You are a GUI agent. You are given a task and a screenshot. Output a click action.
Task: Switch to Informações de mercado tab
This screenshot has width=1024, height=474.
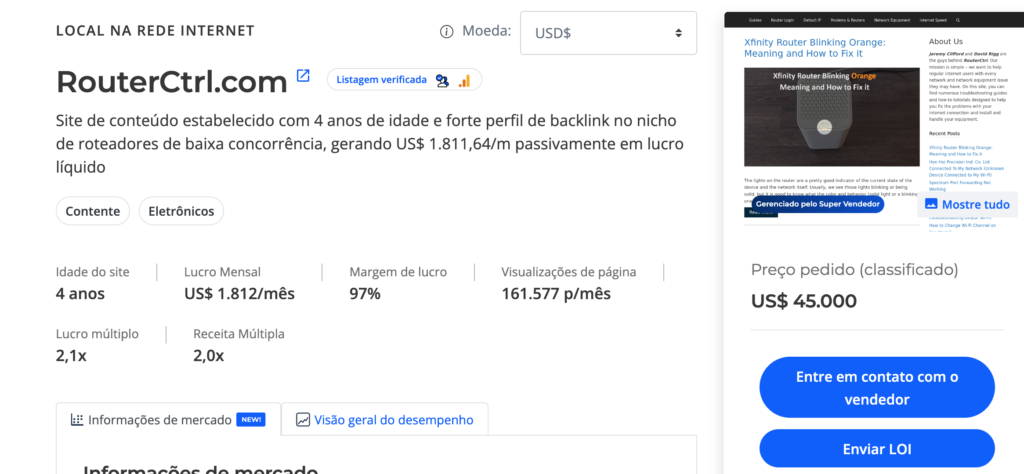pos(168,419)
